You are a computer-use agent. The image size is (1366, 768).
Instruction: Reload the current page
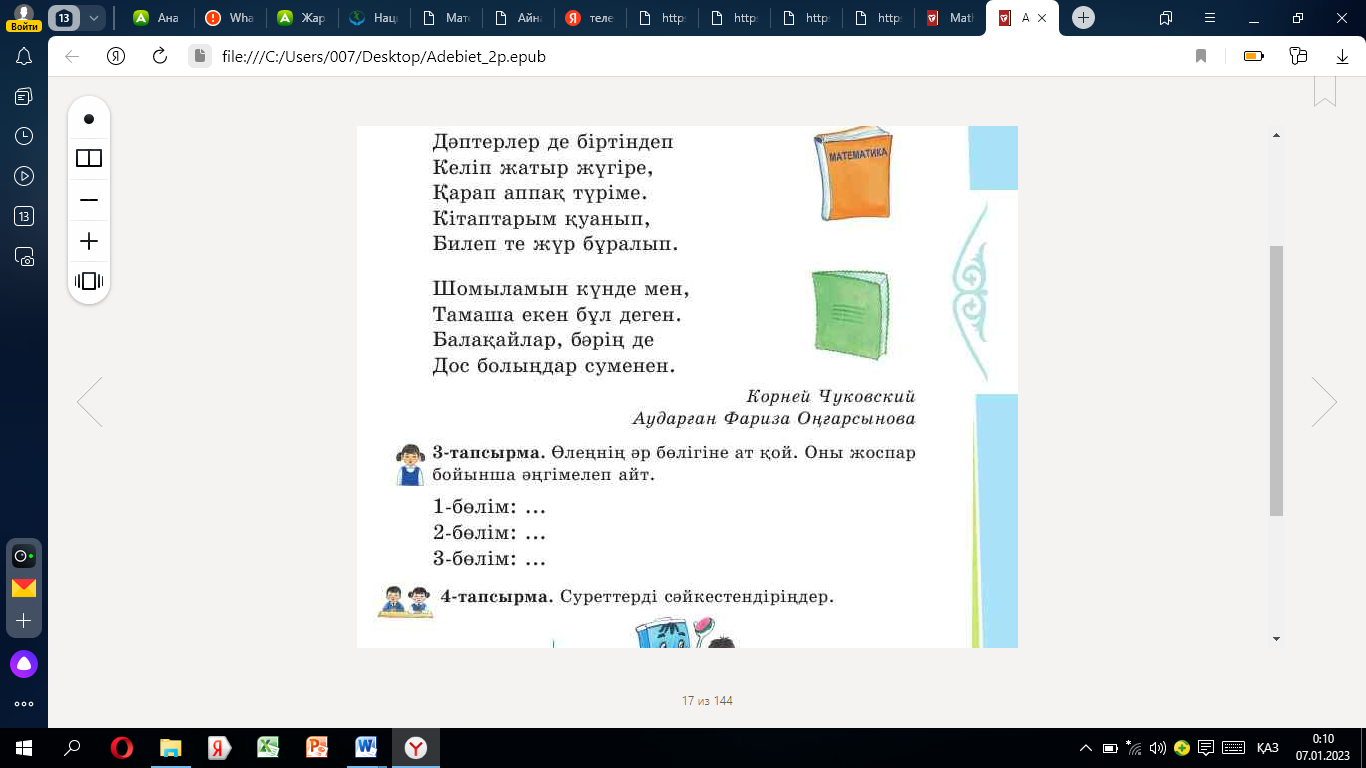(159, 57)
